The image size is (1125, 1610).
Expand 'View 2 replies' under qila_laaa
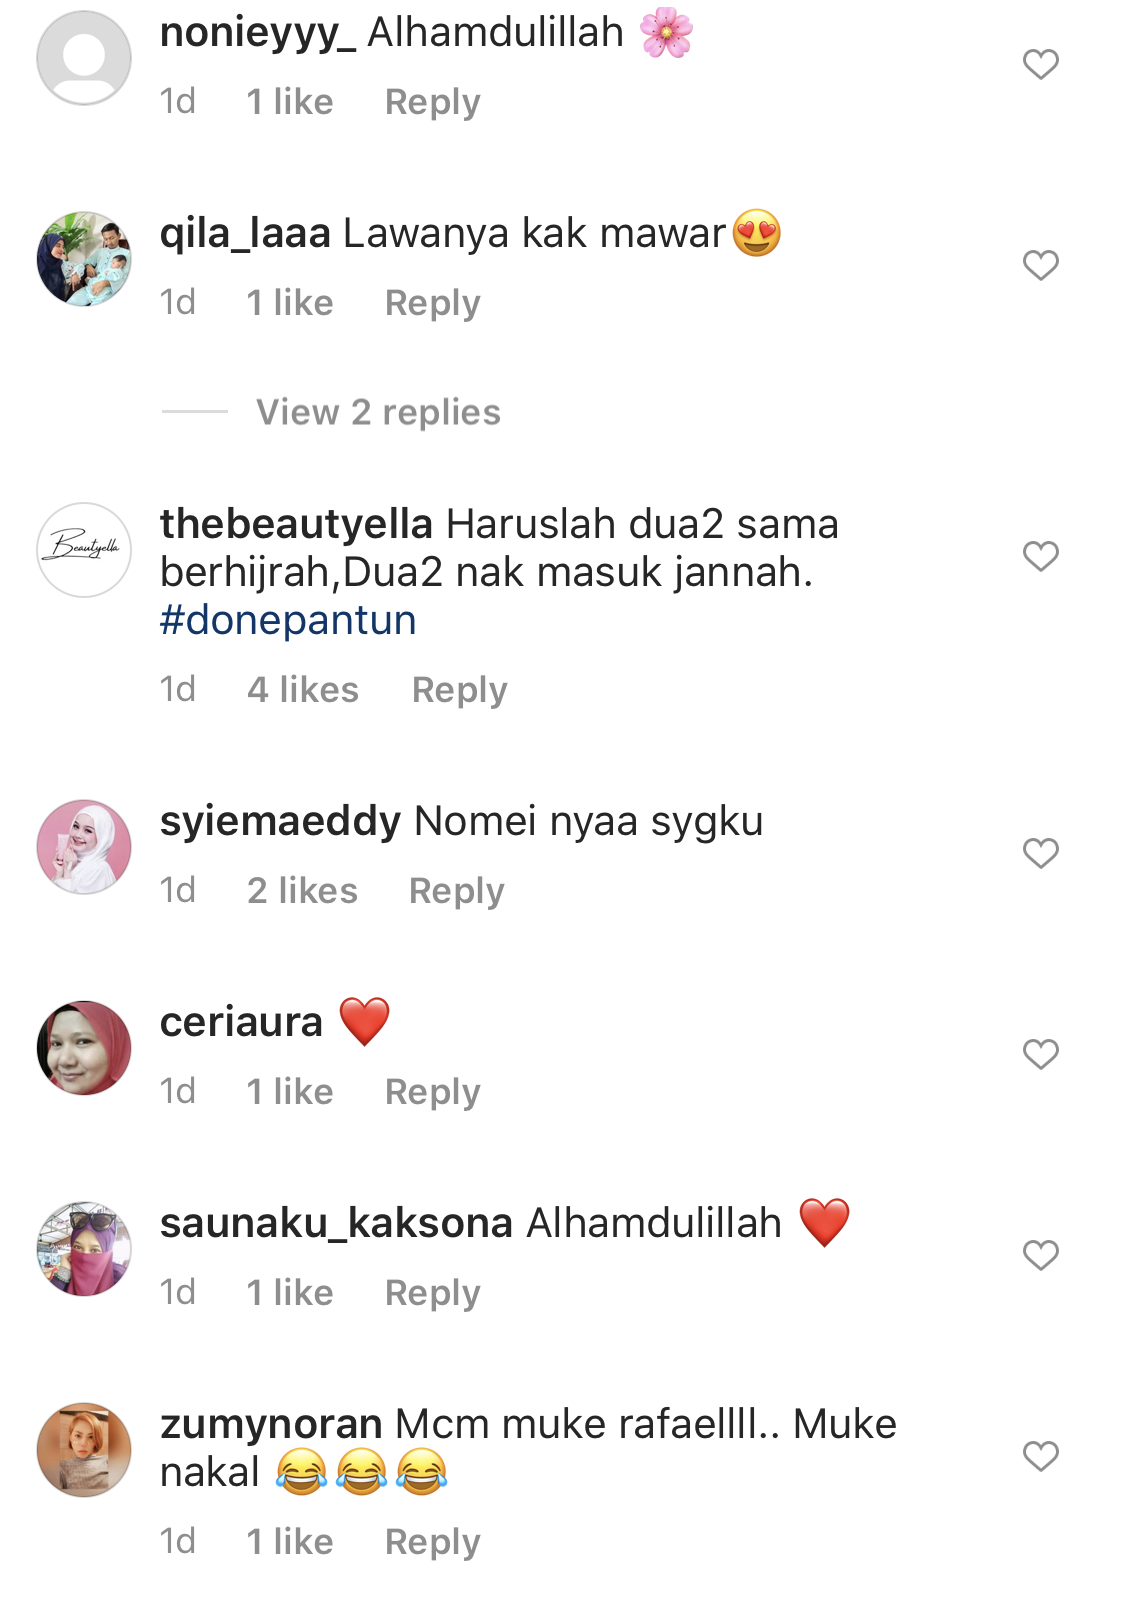pyautogui.click(x=378, y=412)
